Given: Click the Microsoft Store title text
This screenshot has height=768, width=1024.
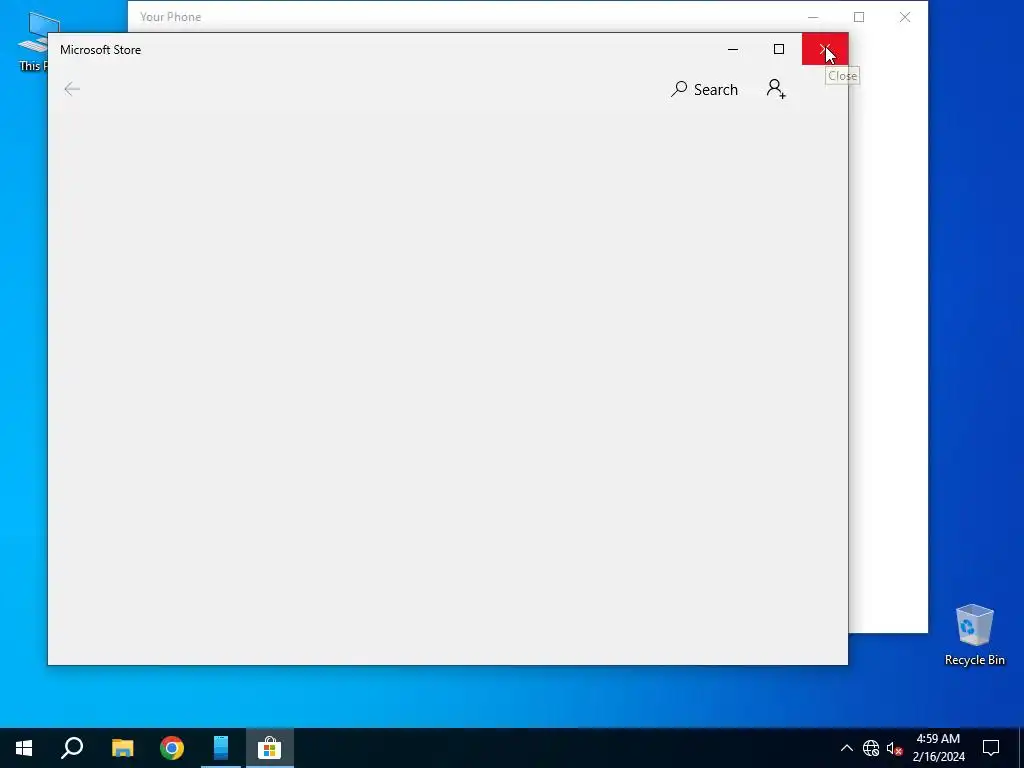Looking at the screenshot, I should [x=101, y=50].
